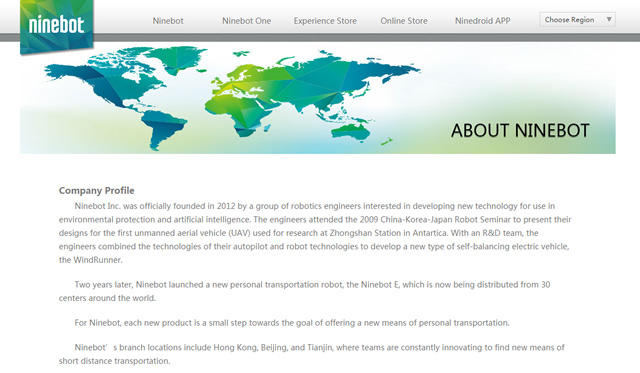Click the world map banner image
The height and width of the screenshot is (373, 640).
coord(318,98)
